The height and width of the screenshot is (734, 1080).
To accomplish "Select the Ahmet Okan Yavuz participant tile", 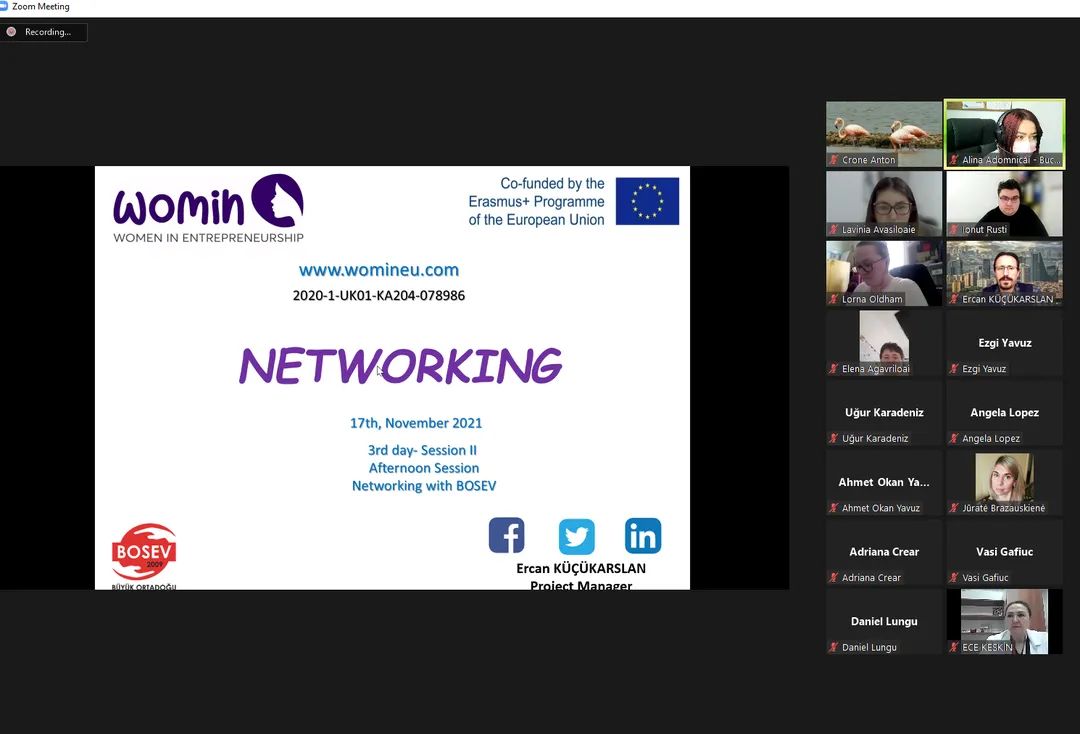I will (884, 483).
